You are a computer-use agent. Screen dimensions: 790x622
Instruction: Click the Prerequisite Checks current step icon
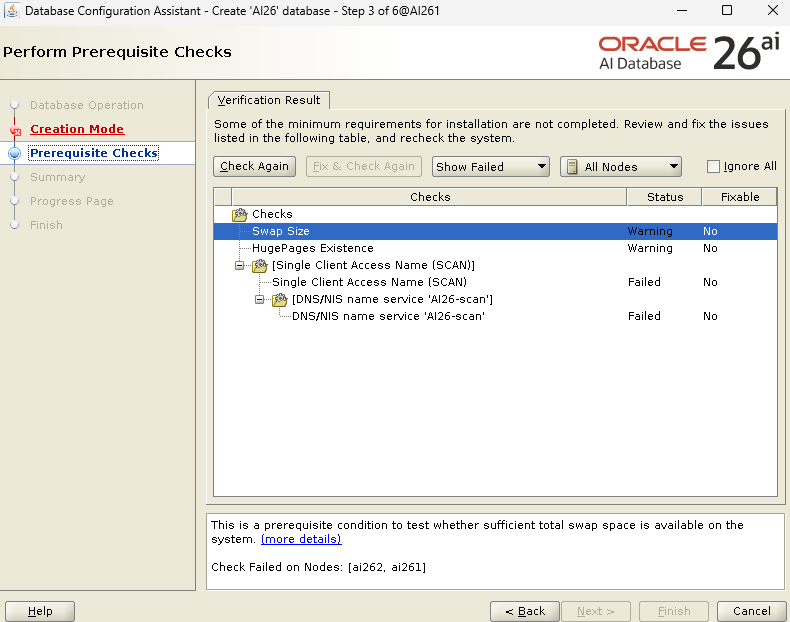[x=14, y=153]
